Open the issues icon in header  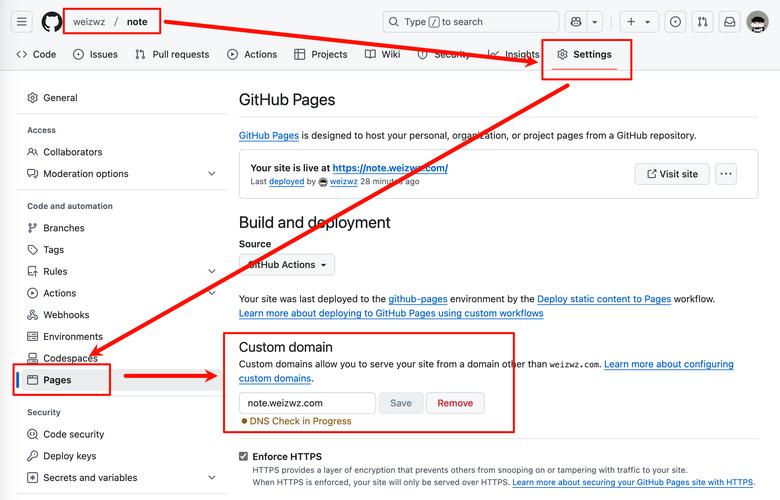tap(676, 22)
